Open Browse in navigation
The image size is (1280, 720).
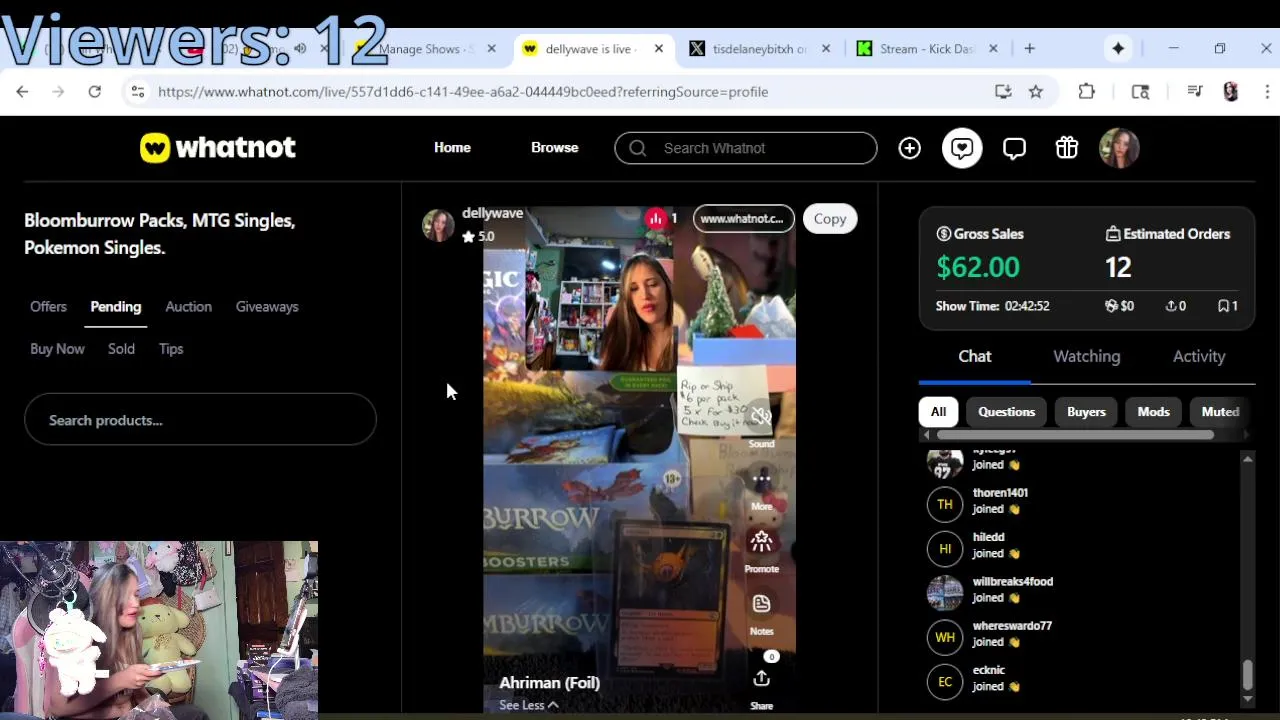554,148
